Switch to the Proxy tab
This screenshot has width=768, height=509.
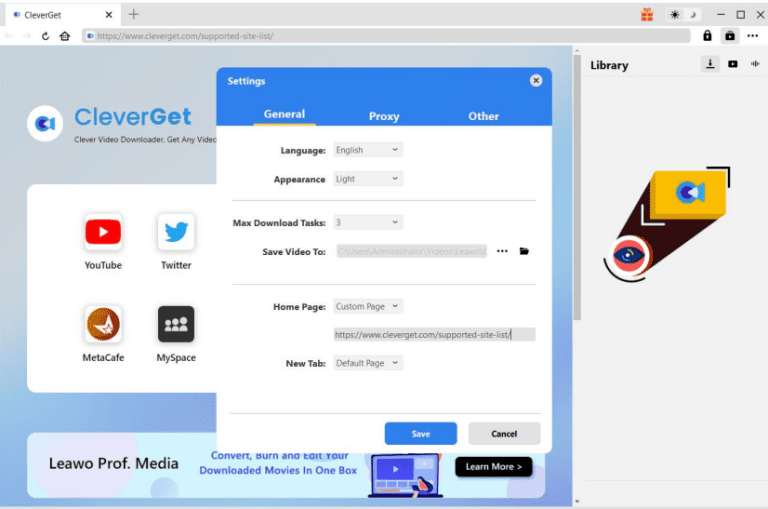tap(384, 116)
